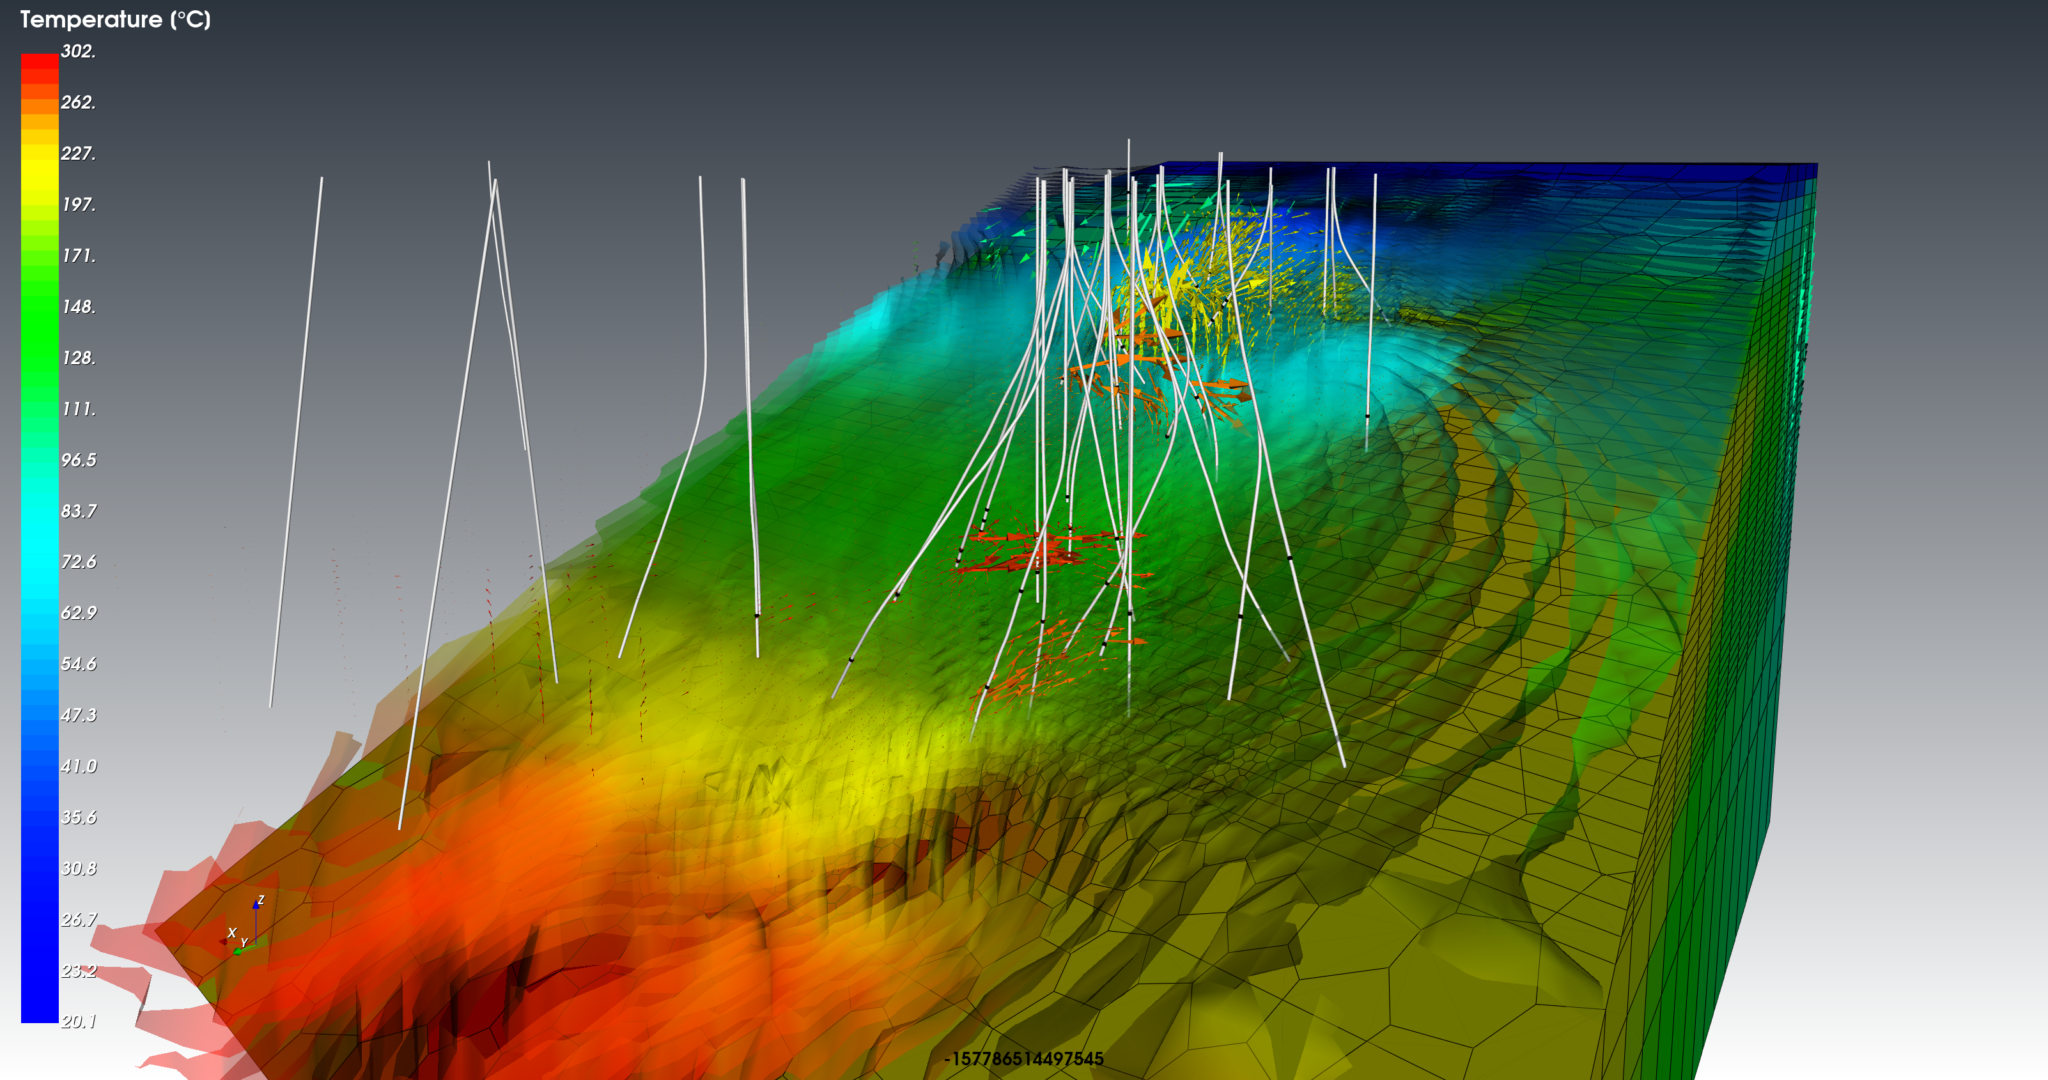
Task: Click the '23.2' legend label
Action: pyautogui.click(x=78, y=970)
